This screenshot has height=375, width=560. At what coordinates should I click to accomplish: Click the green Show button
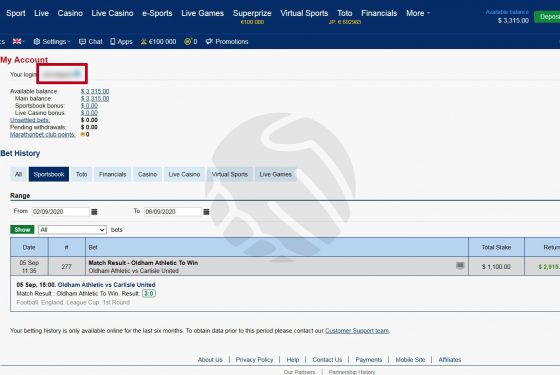[x=22, y=230]
